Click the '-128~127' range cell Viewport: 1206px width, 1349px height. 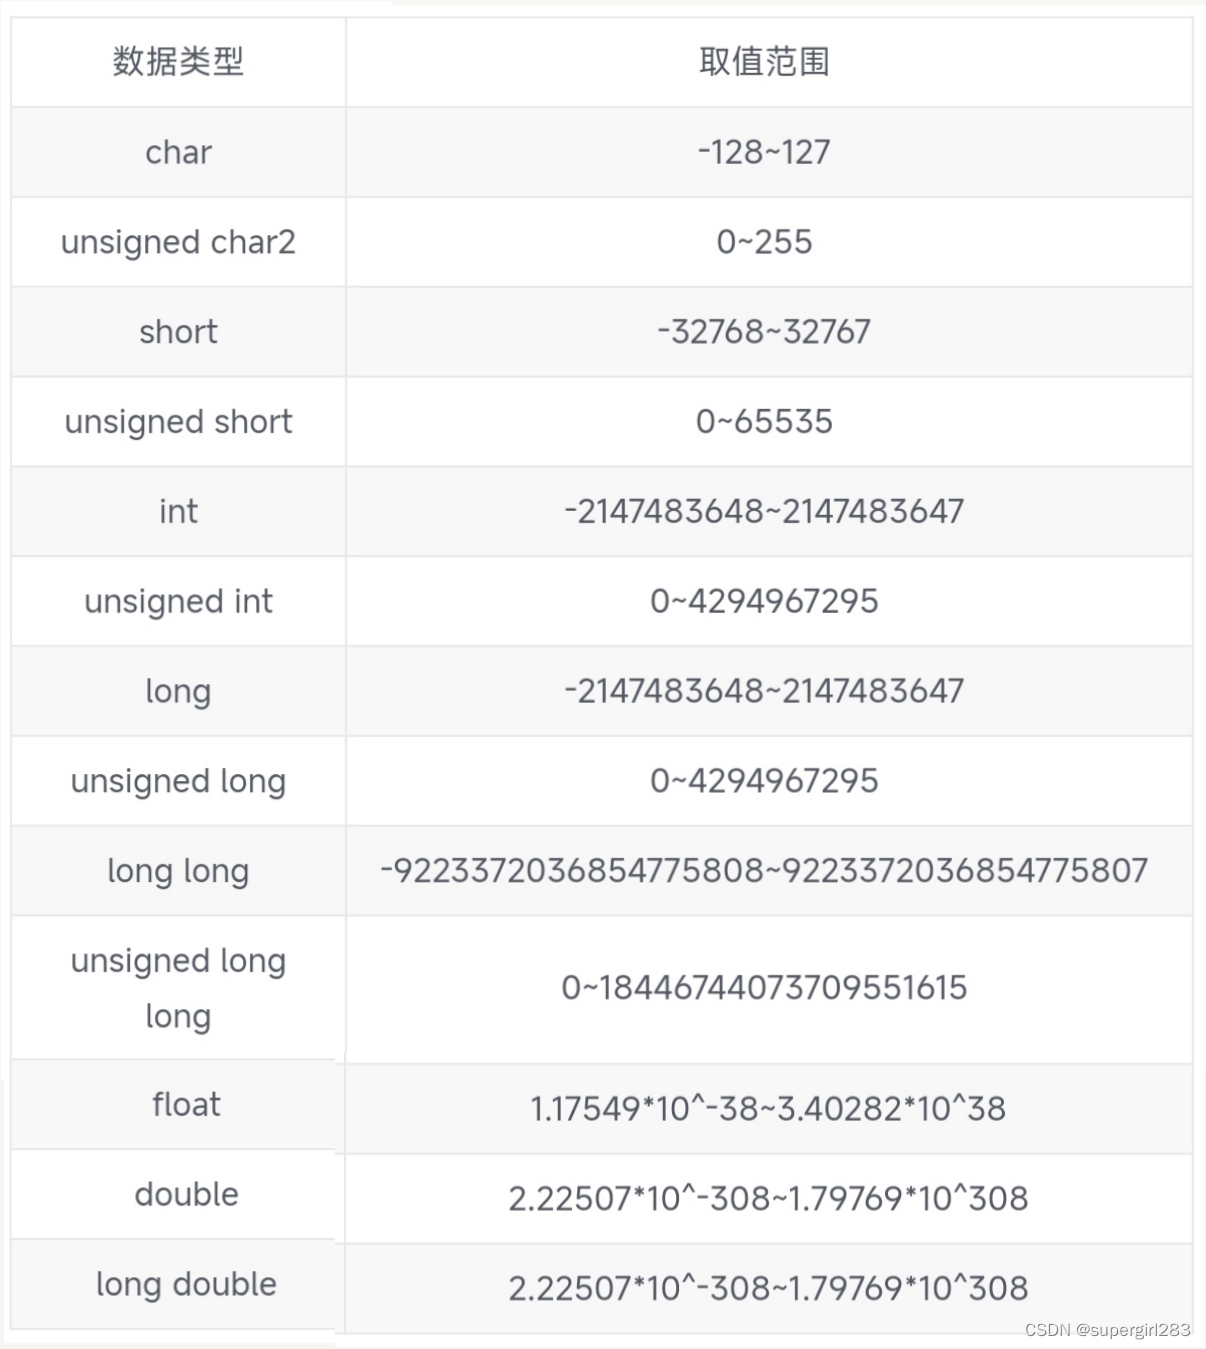764,152
